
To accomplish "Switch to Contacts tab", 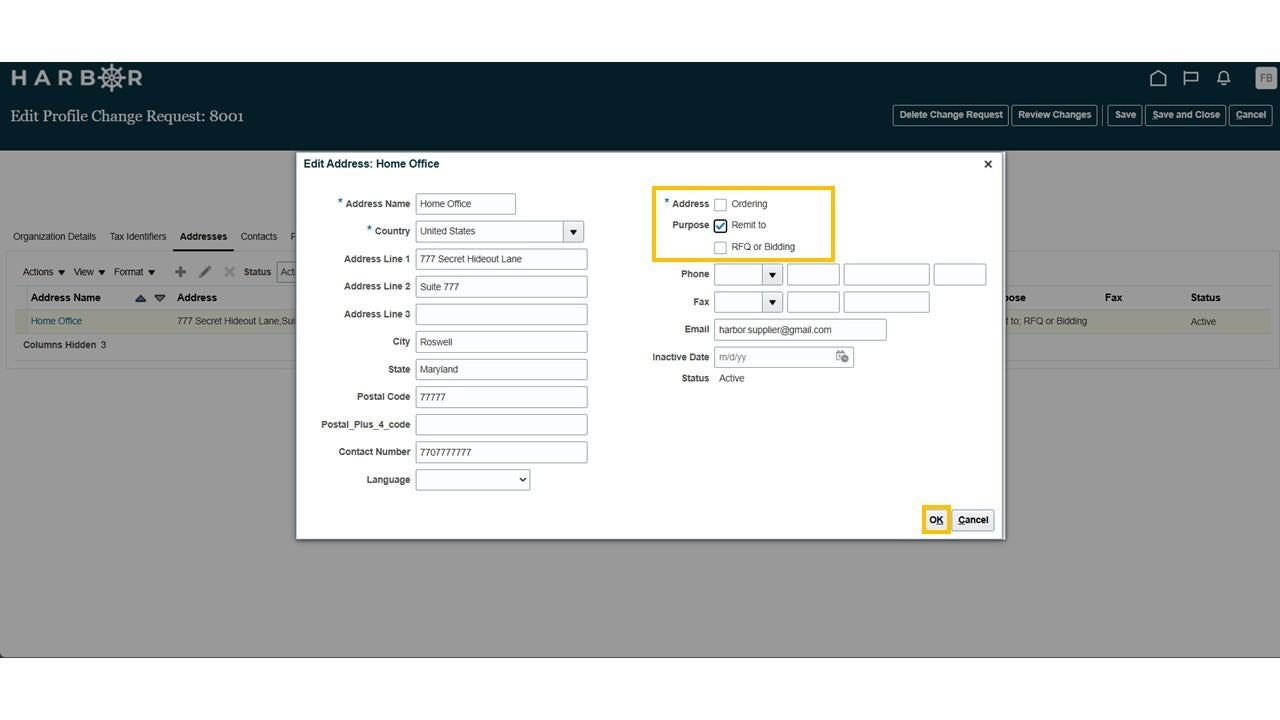I will pyautogui.click(x=259, y=237).
